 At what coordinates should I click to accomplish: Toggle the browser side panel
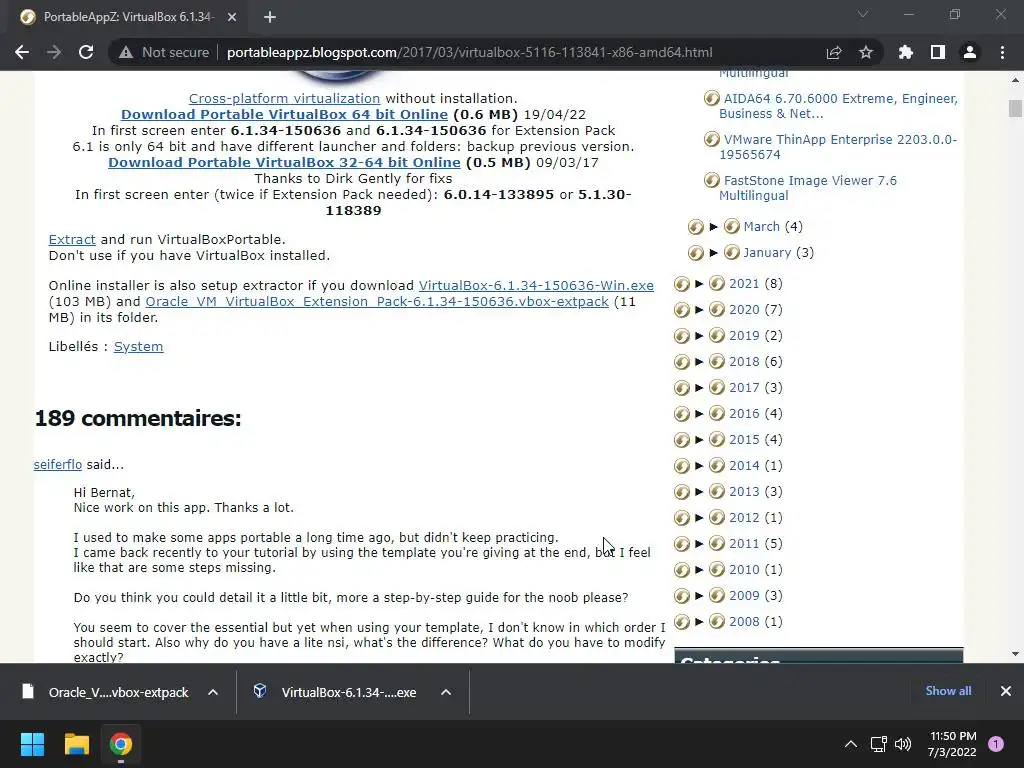coord(938,52)
